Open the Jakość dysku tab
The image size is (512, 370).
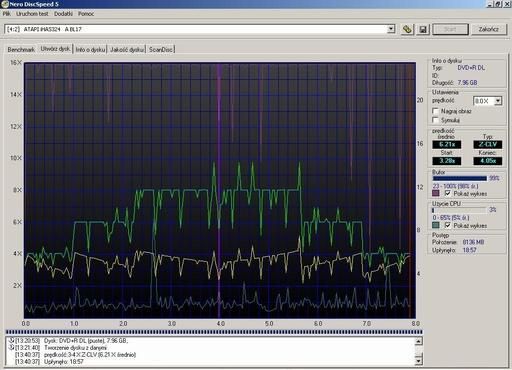pyautogui.click(x=127, y=49)
